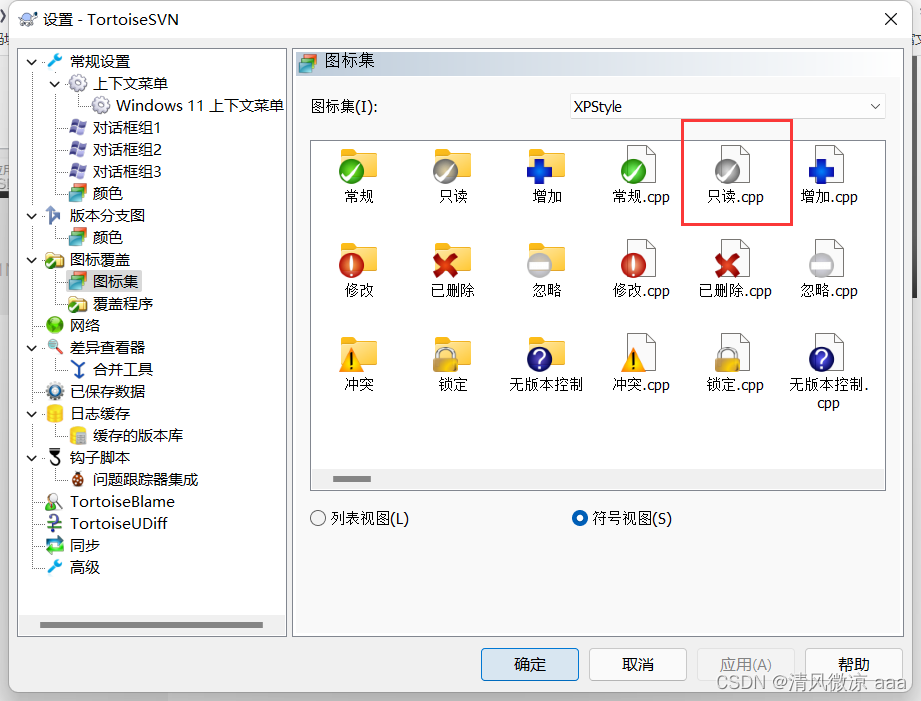The height and width of the screenshot is (701, 921).
Task: Click the hook icon beside 钩子脚本
Action: 55,457
